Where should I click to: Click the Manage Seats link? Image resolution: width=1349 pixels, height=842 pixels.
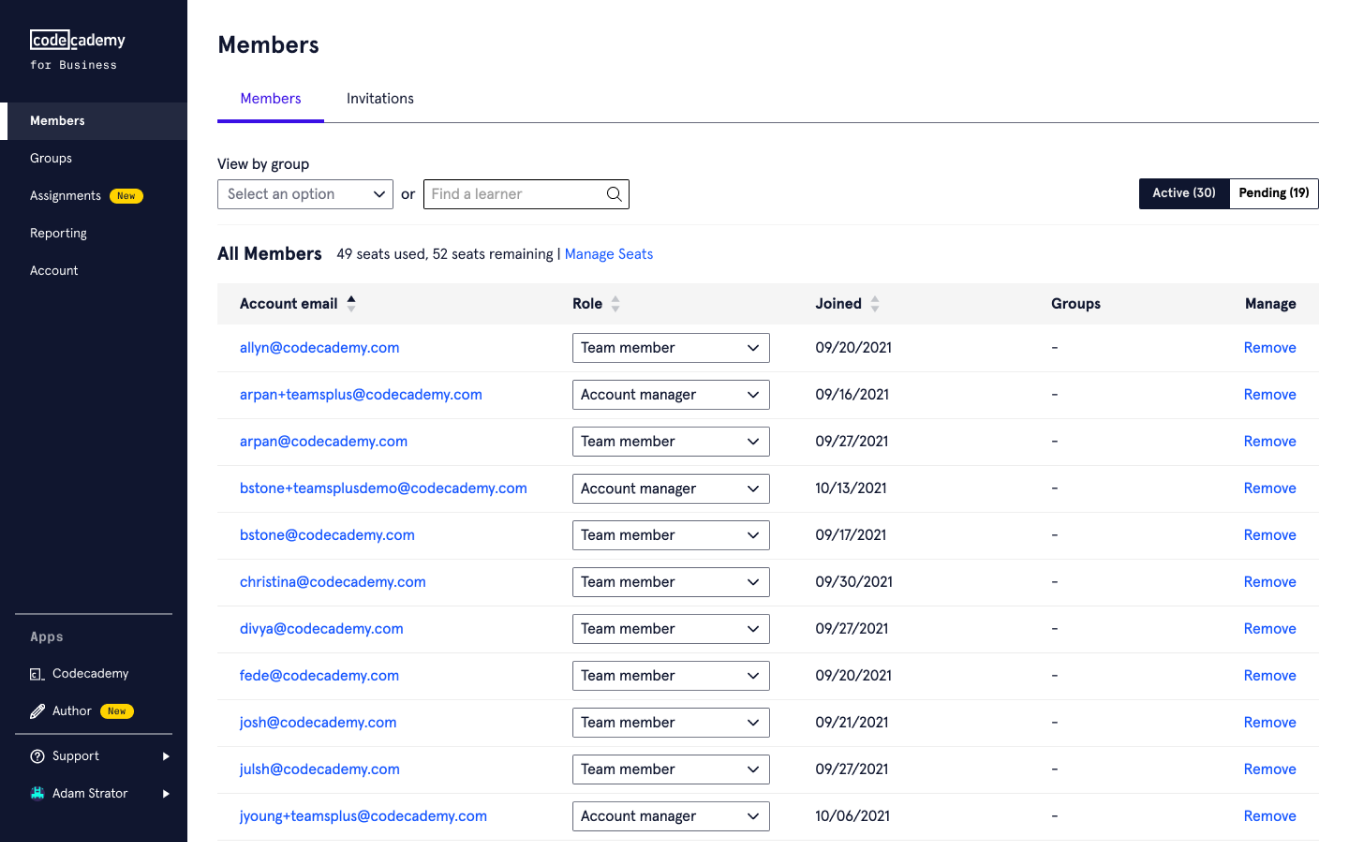point(608,254)
